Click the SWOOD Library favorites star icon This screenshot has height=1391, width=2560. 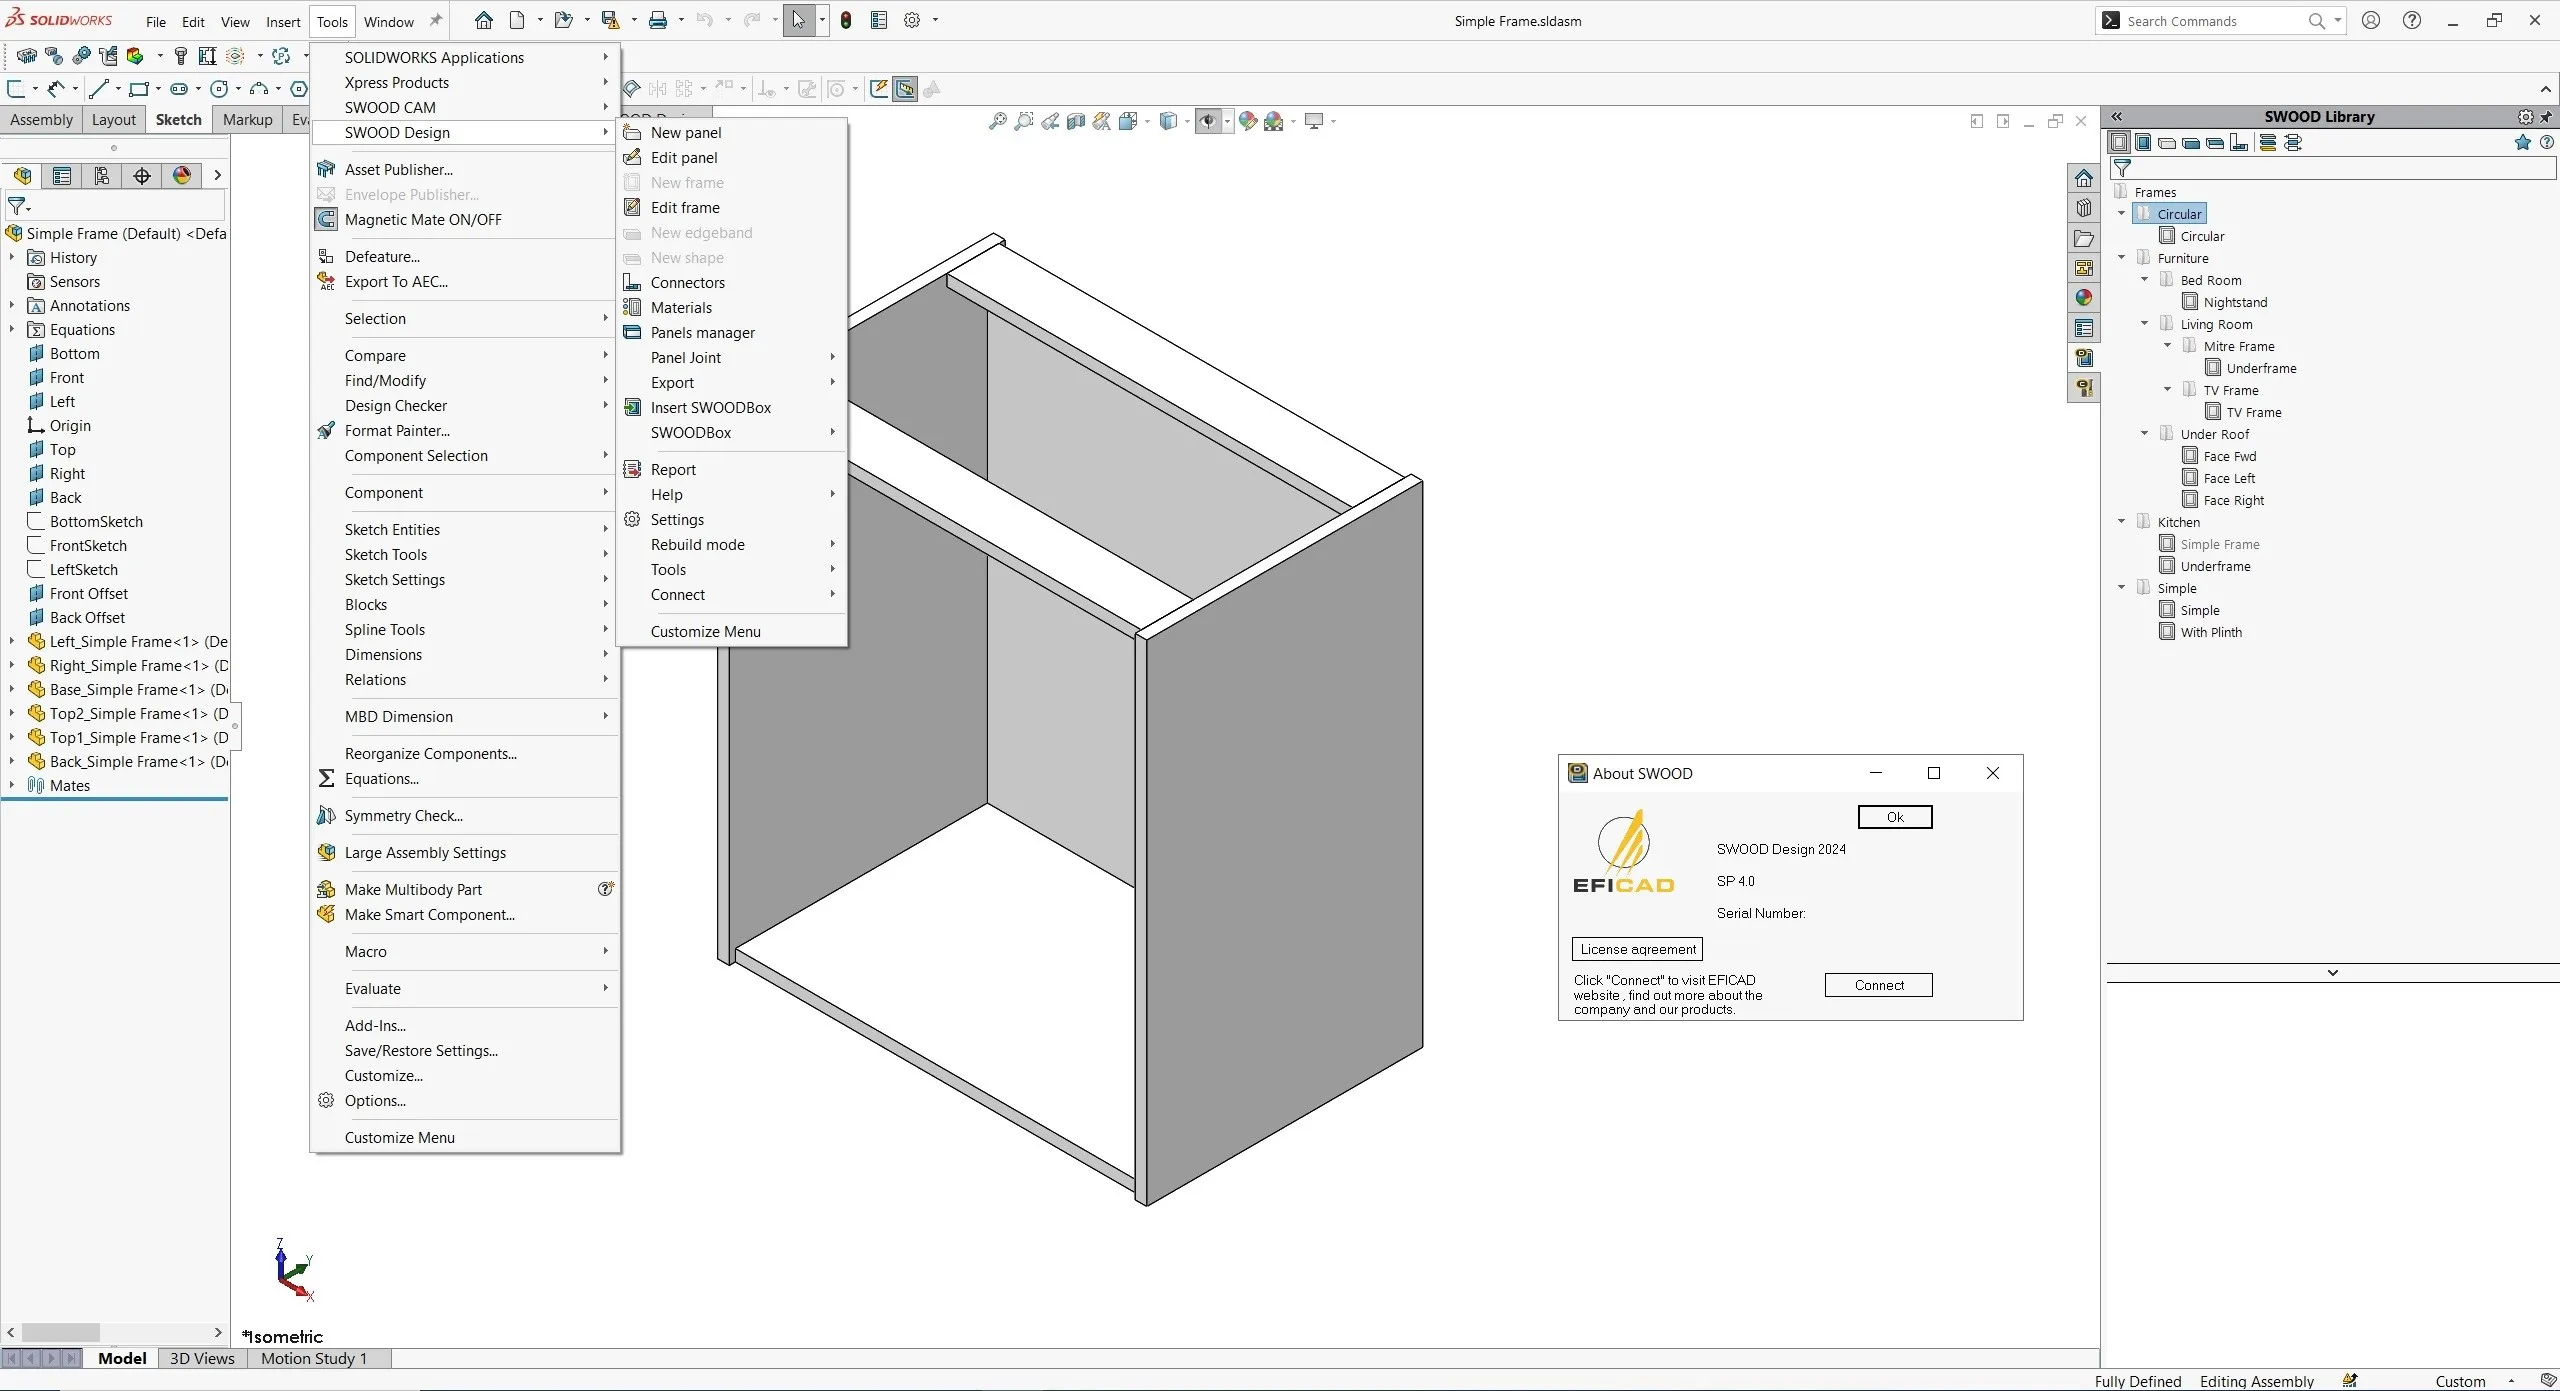tap(2523, 143)
